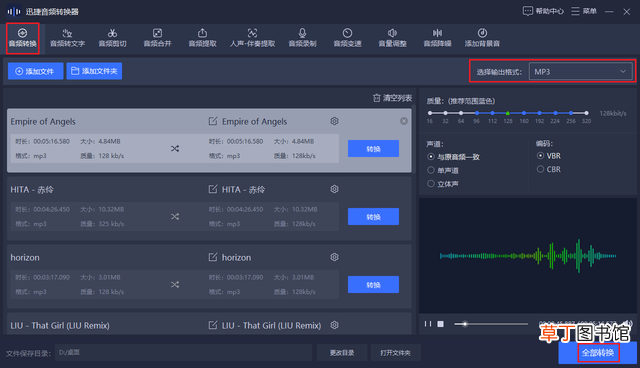This screenshot has height=368, width=640.
Task: Click the save directory field D:/桌面
Action: click(184, 352)
